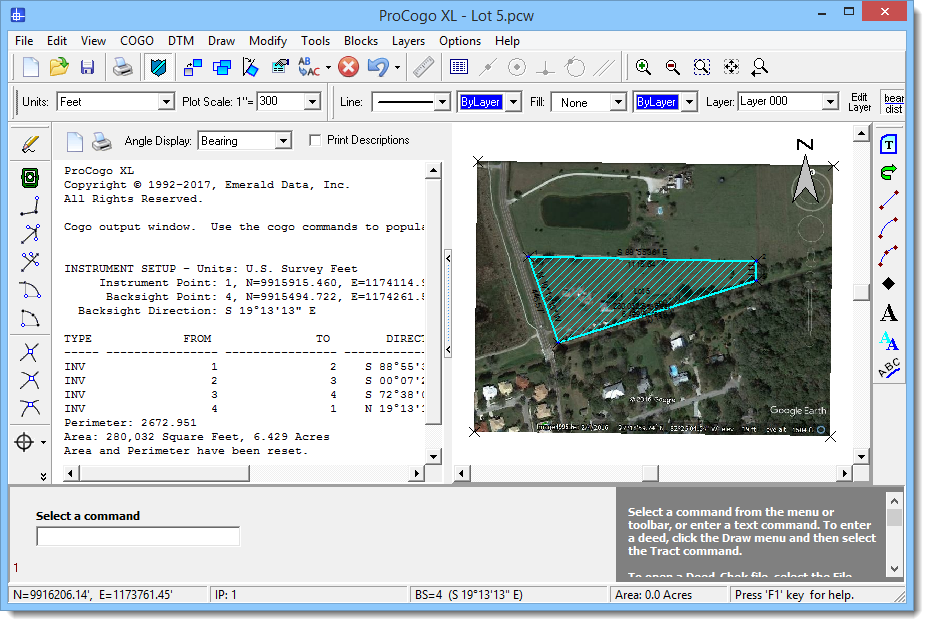Click the Area: 0.0 Acres status entry

[653, 595]
